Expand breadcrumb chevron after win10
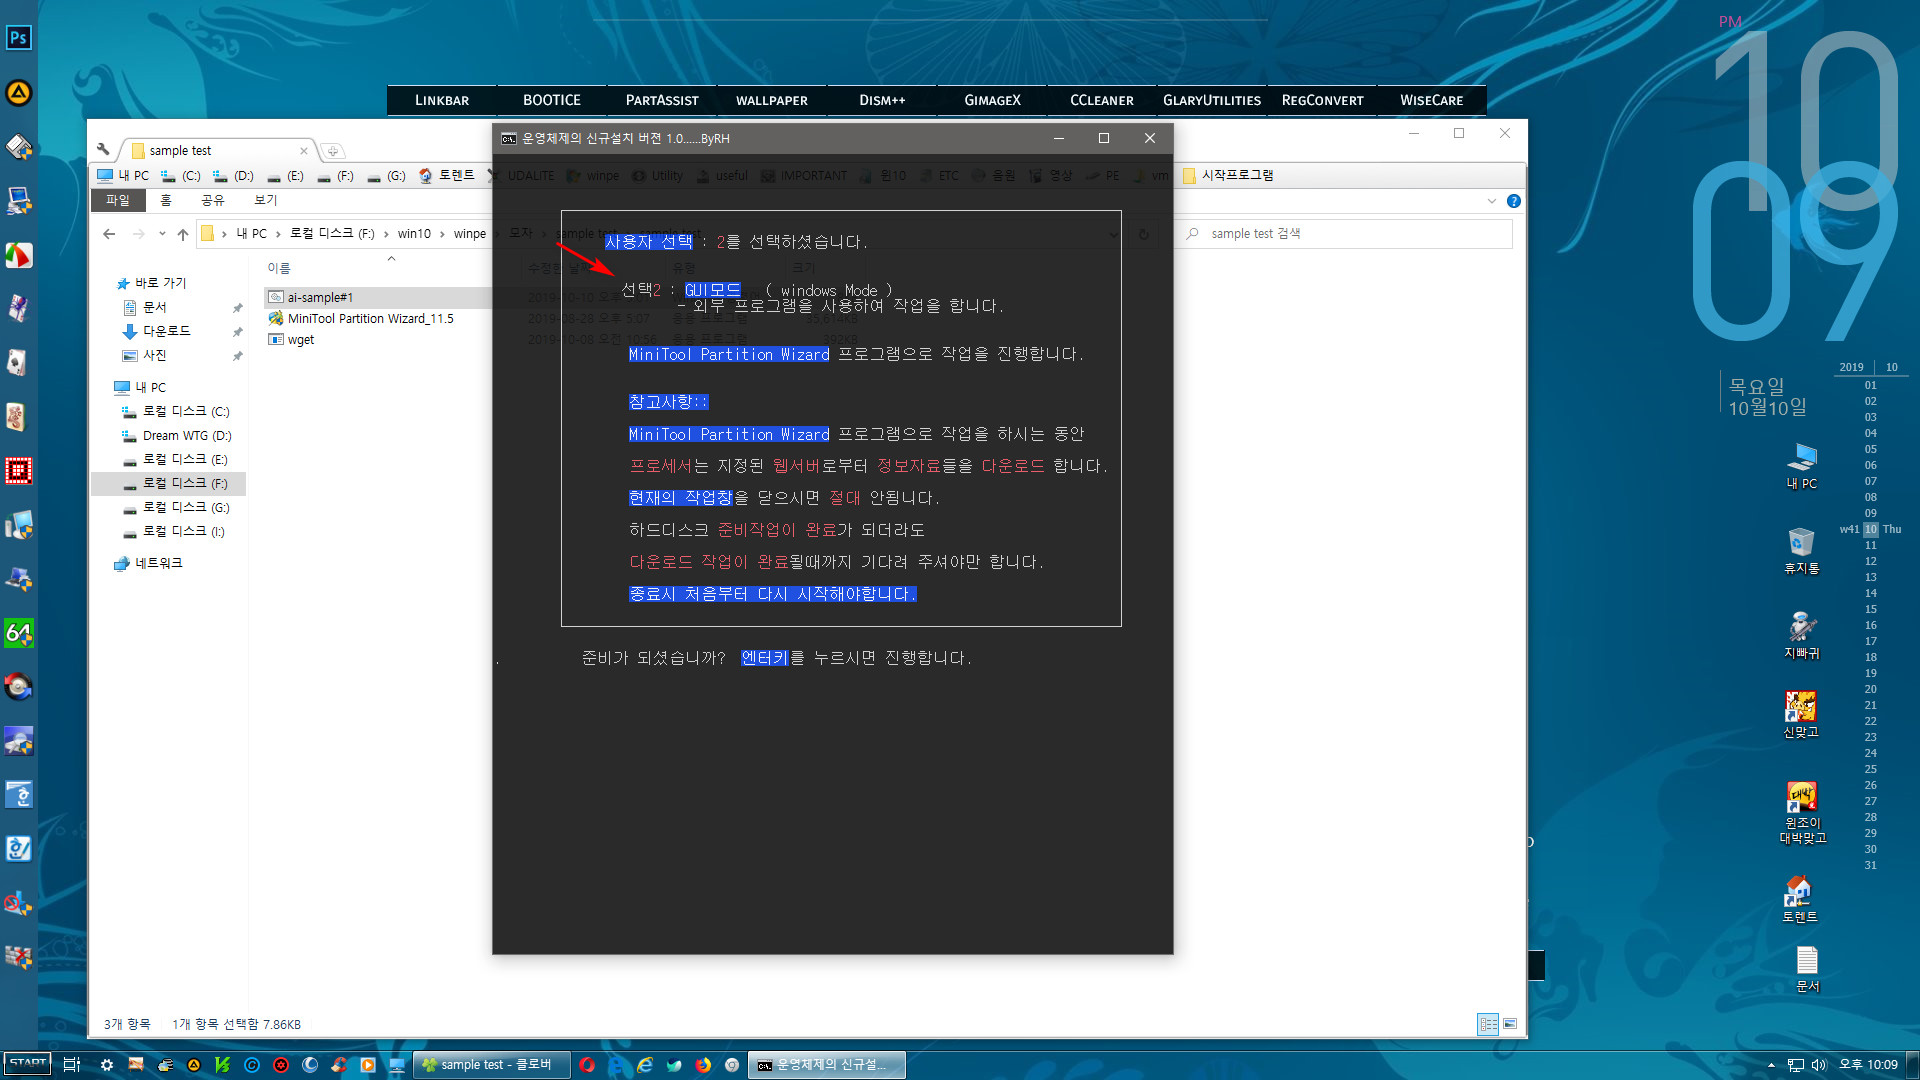1920x1080 pixels. coord(442,234)
